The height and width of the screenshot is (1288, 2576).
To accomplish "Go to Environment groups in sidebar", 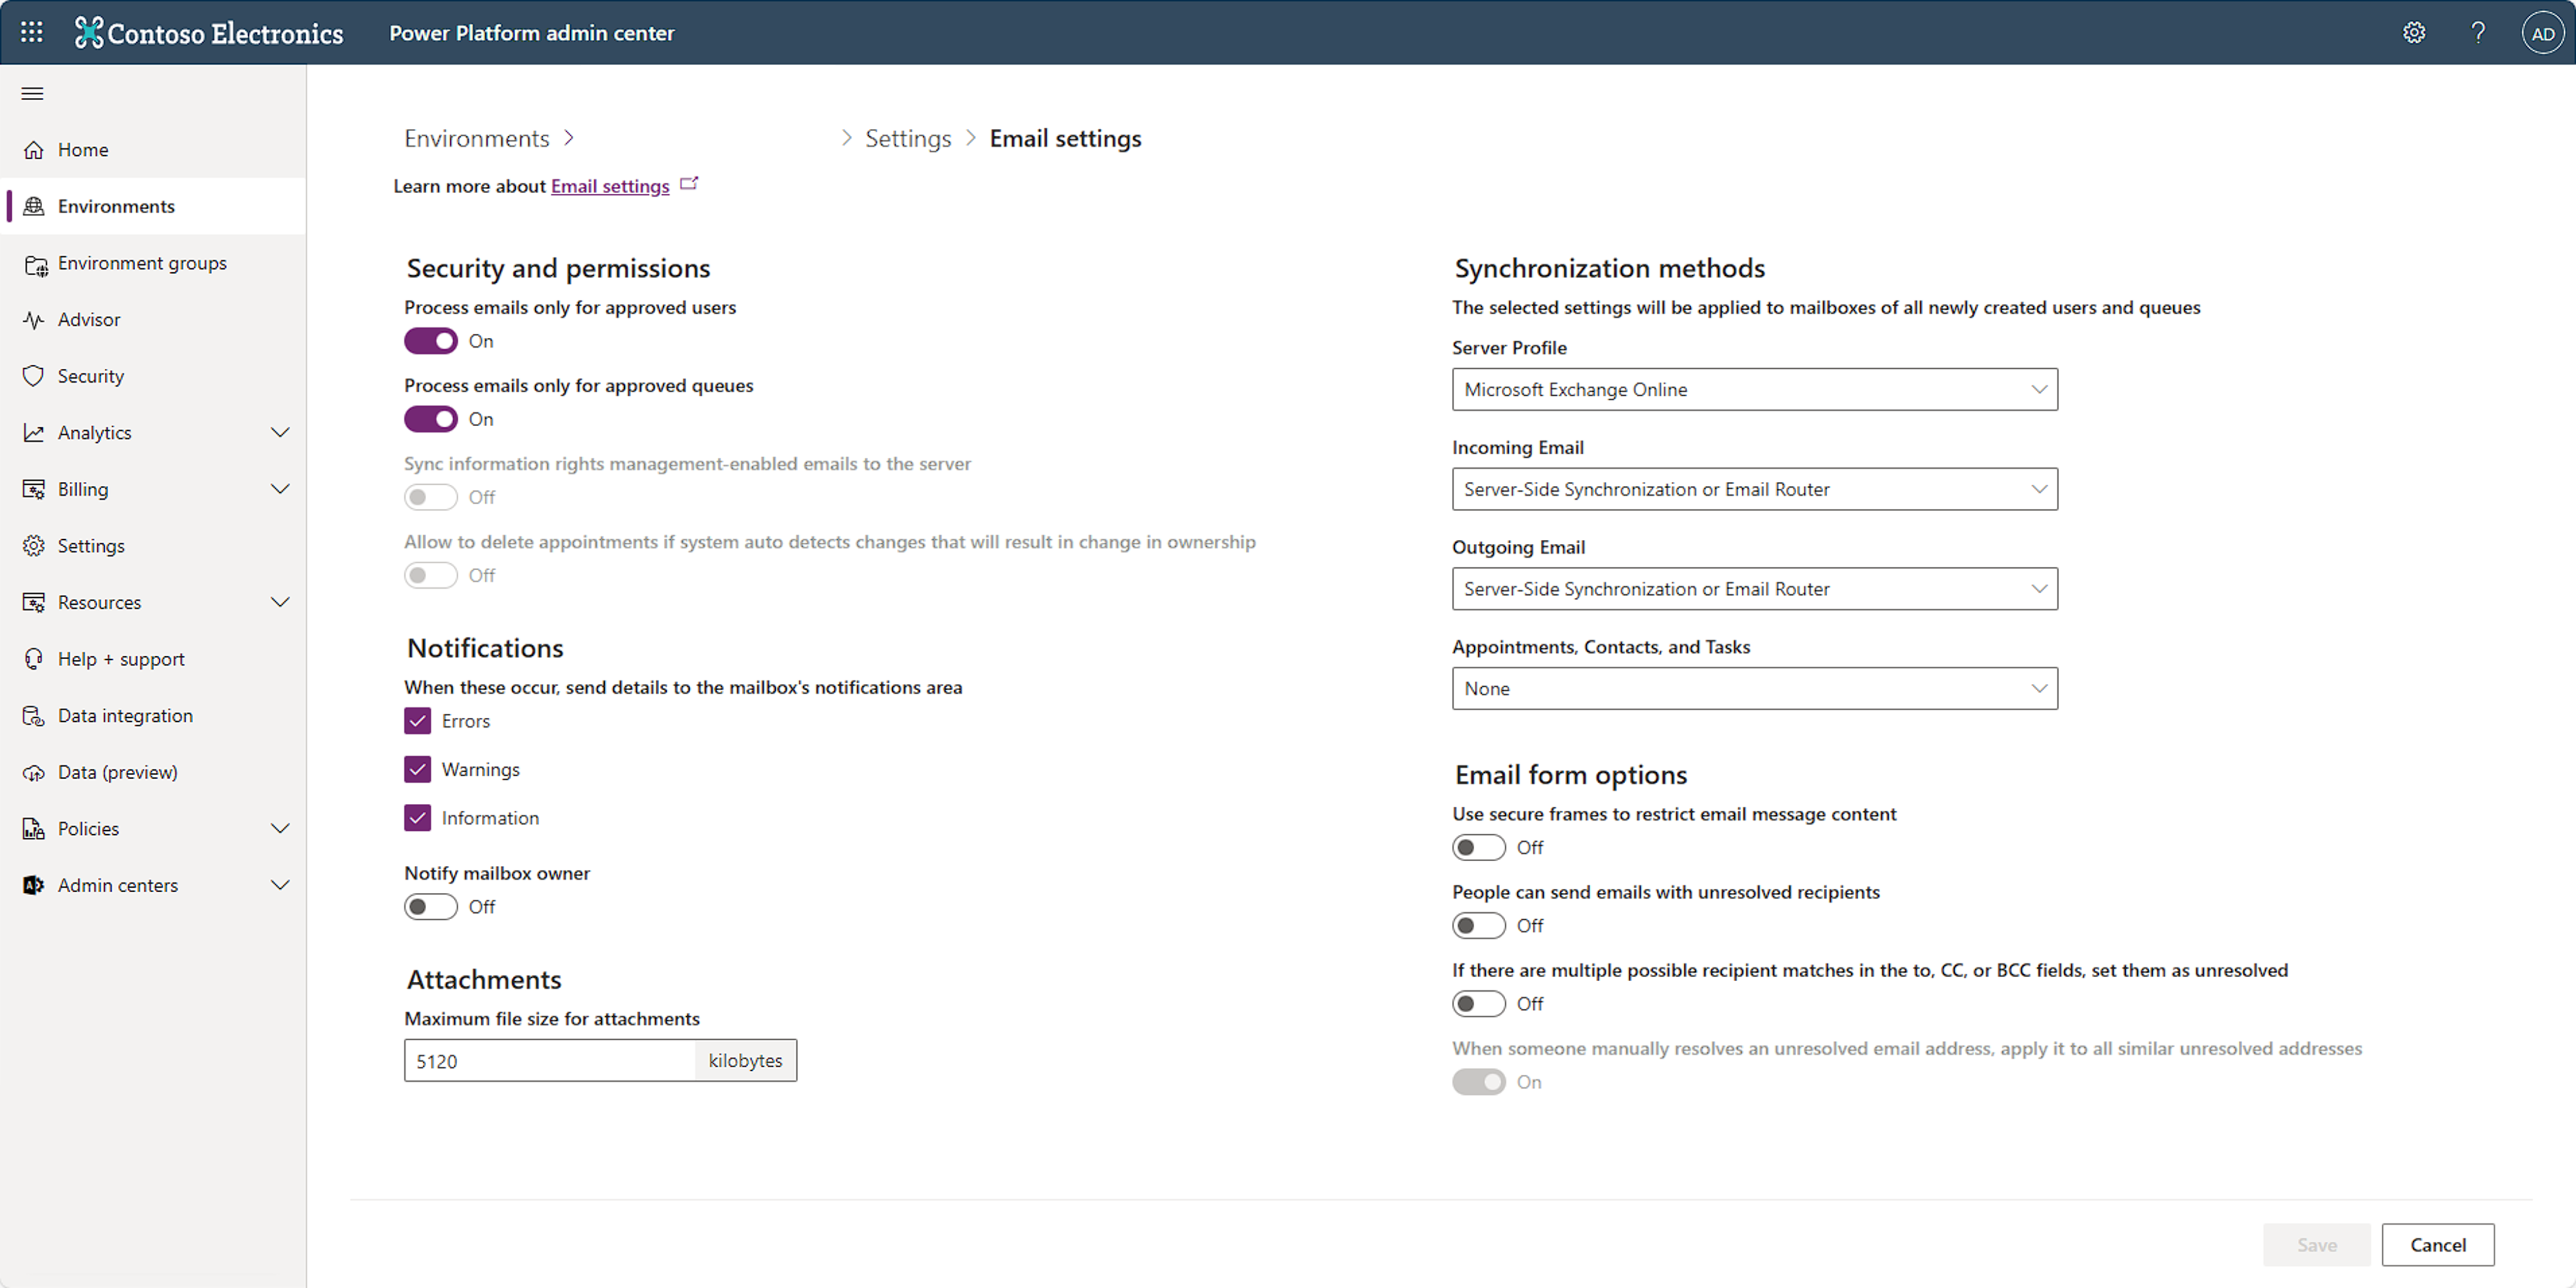I will coord(142,263).
